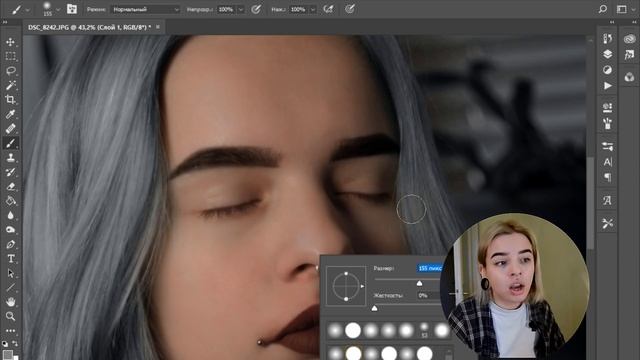Click the search magnifier in options bar
The width and height of the screenshot is (640, 360).
(x=603, y=9)
